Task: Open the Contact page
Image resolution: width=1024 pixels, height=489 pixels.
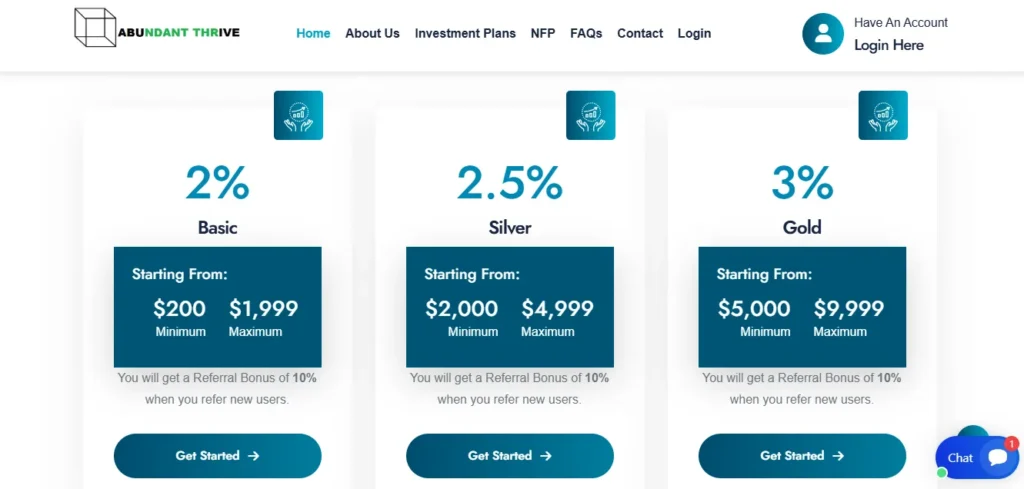Action: coord(640,33)
